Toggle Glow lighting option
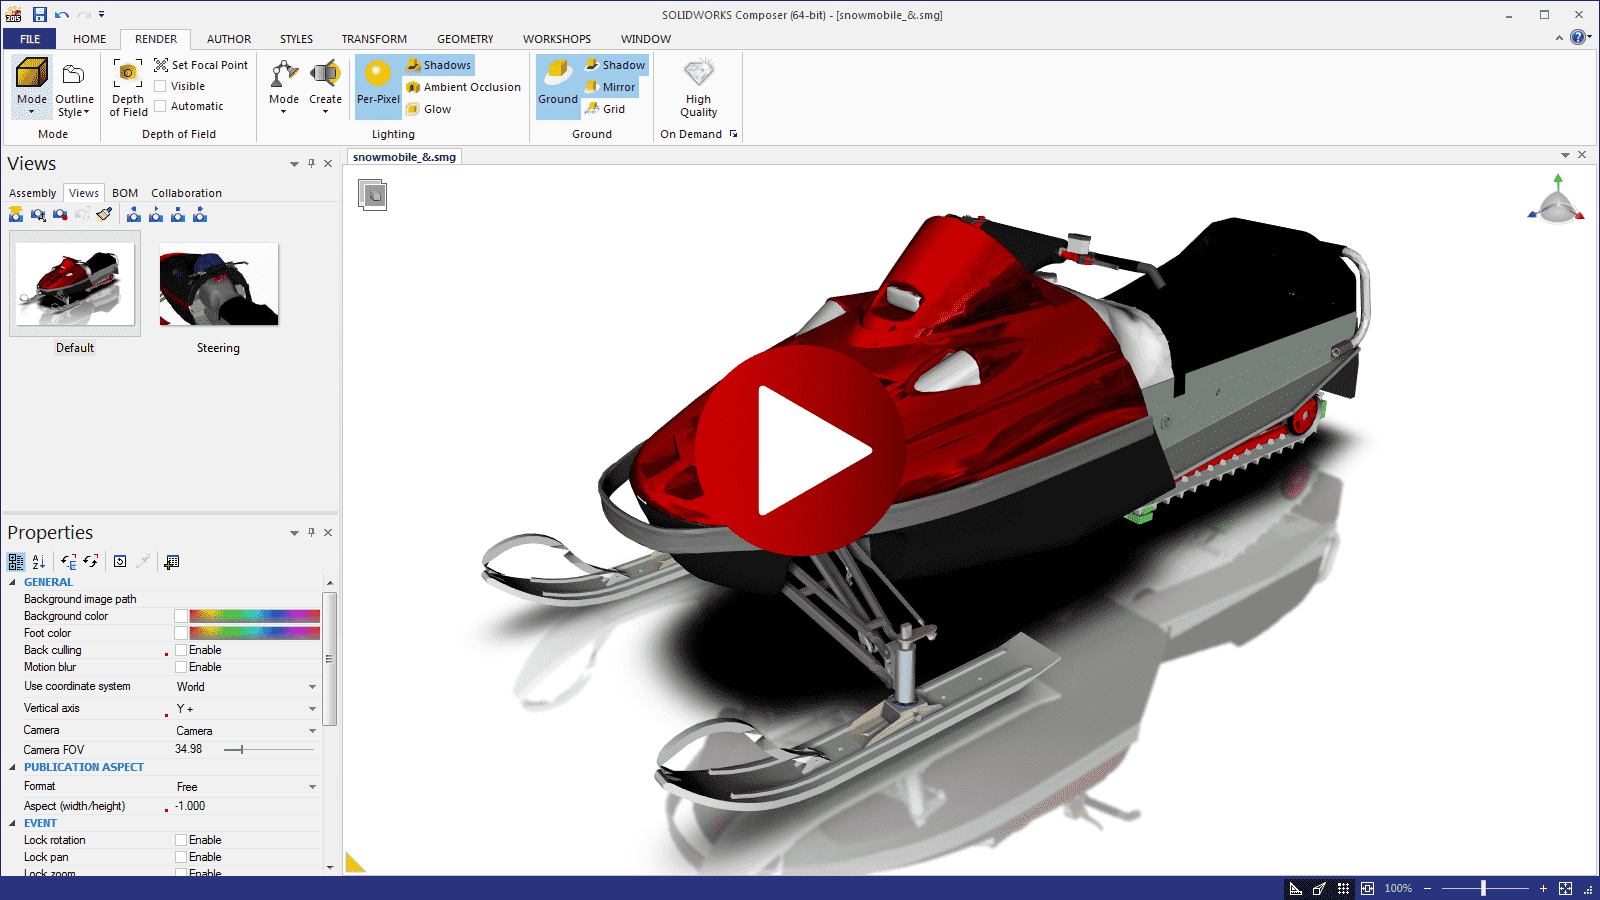The image size is (1600, 900). 429,109
